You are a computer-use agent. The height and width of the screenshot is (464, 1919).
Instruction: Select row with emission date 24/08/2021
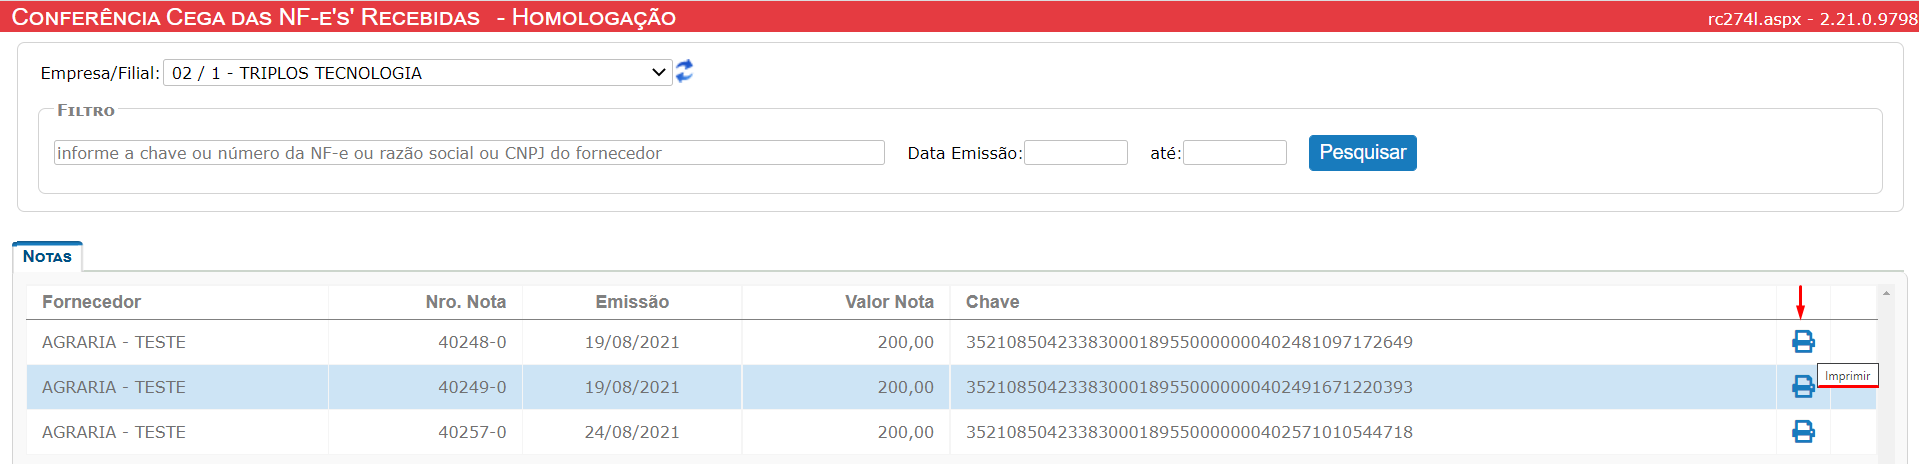[951, 432]
